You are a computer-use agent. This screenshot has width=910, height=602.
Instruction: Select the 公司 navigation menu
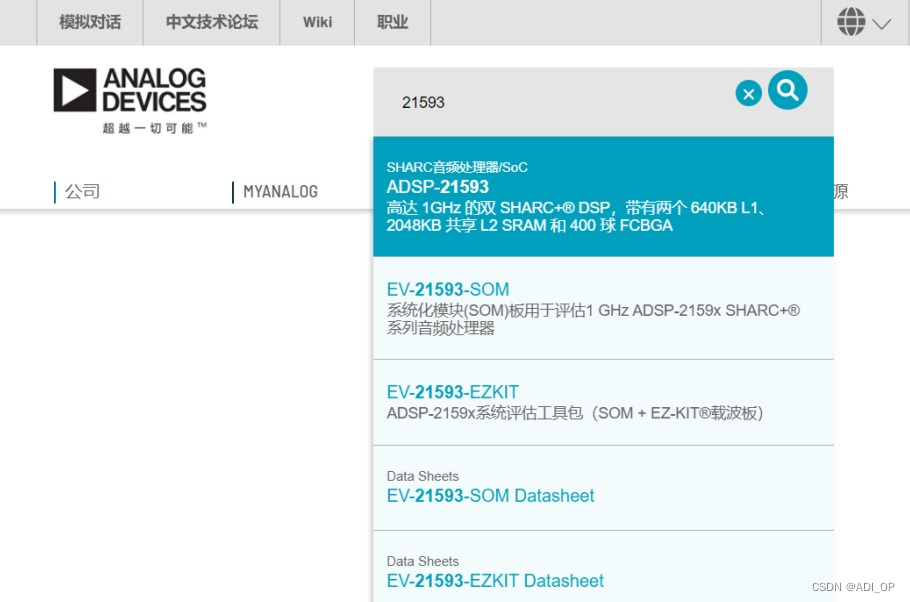pyautogui.click(x=82, y=191)
